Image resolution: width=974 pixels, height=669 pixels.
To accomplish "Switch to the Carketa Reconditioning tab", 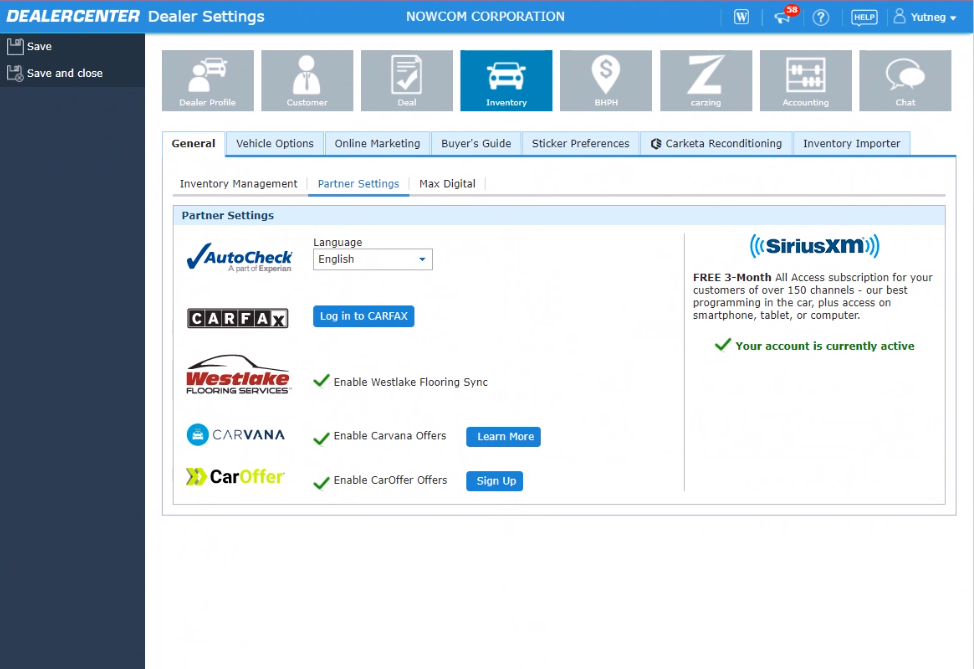I will click(716, 143).
